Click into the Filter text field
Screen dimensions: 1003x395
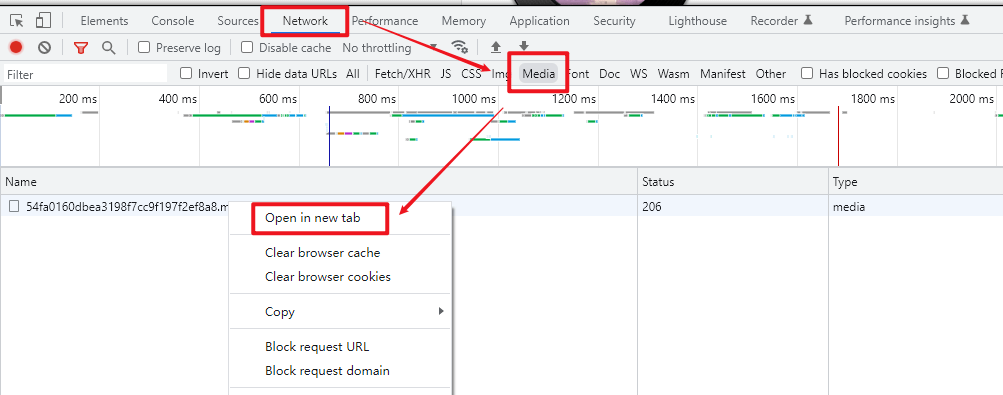click(85, 74)
